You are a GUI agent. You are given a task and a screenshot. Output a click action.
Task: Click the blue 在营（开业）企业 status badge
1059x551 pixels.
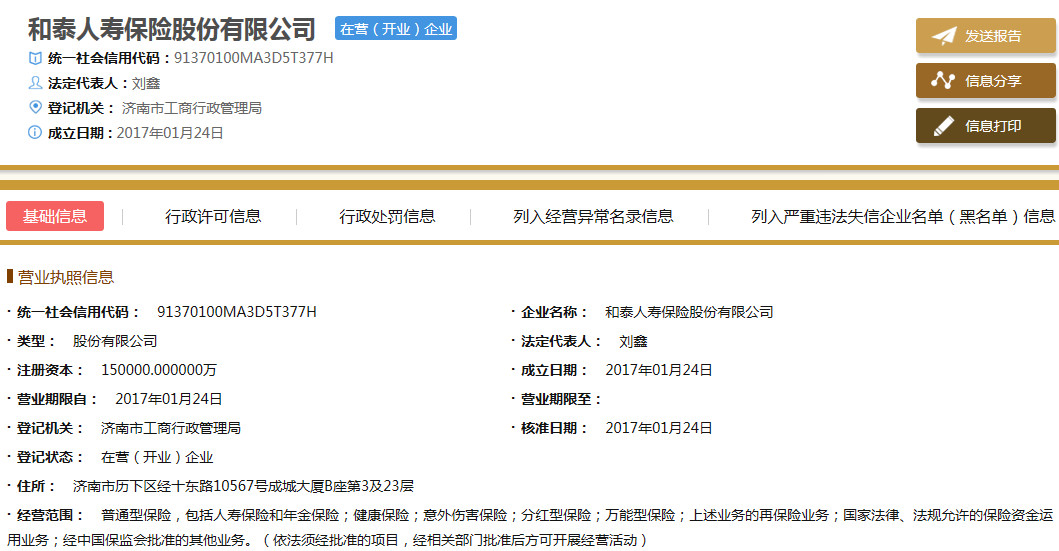396,29
